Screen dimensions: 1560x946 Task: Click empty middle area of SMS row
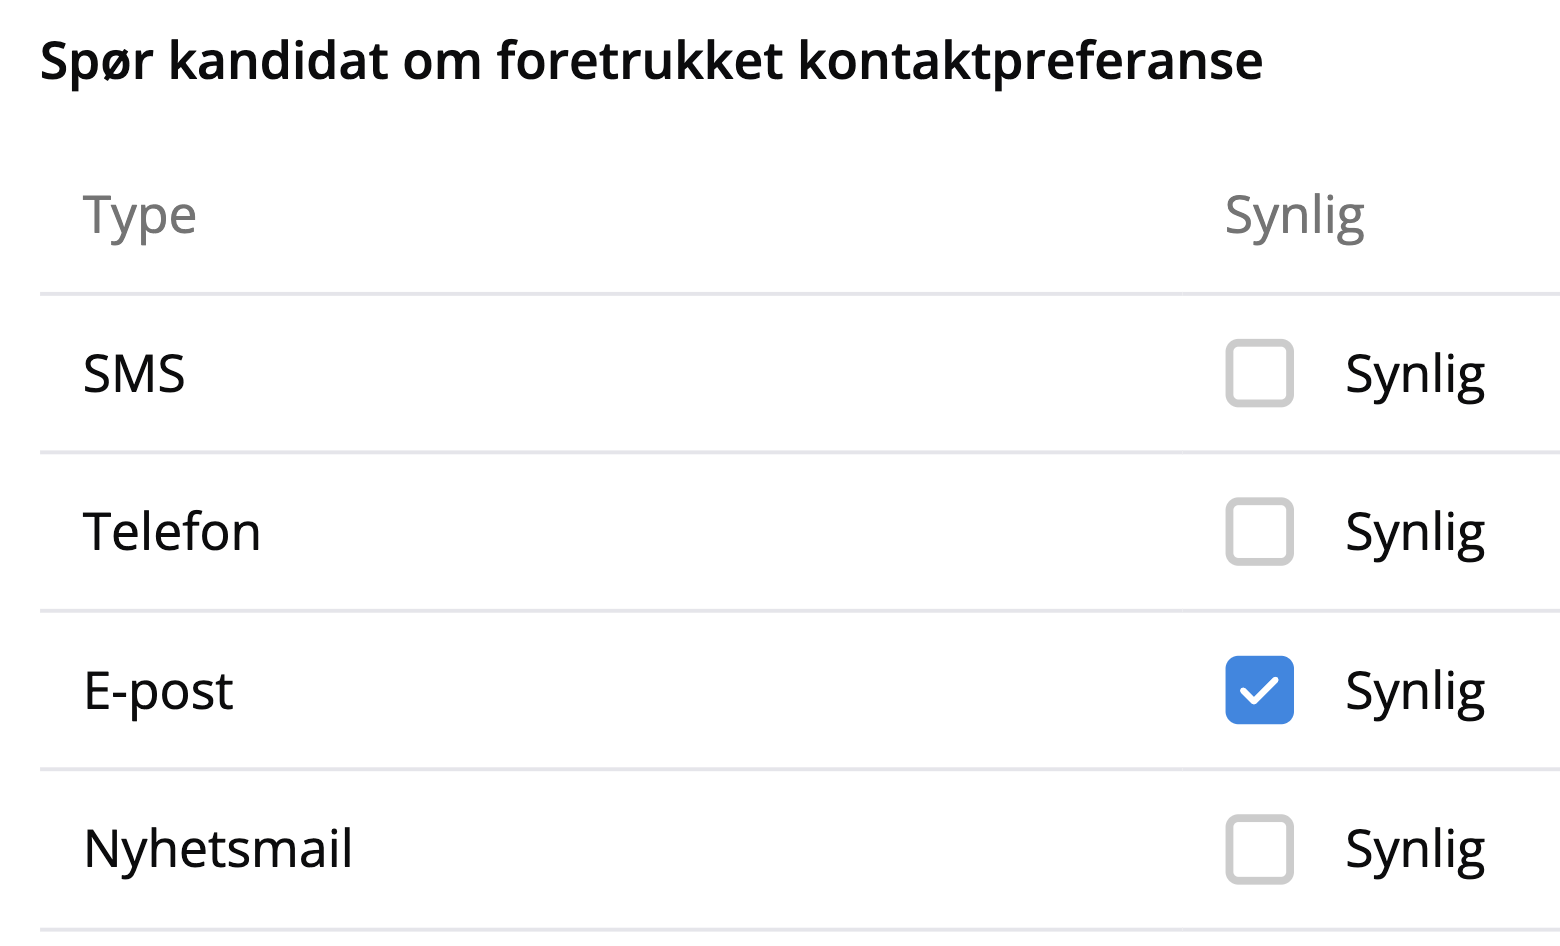700,375
